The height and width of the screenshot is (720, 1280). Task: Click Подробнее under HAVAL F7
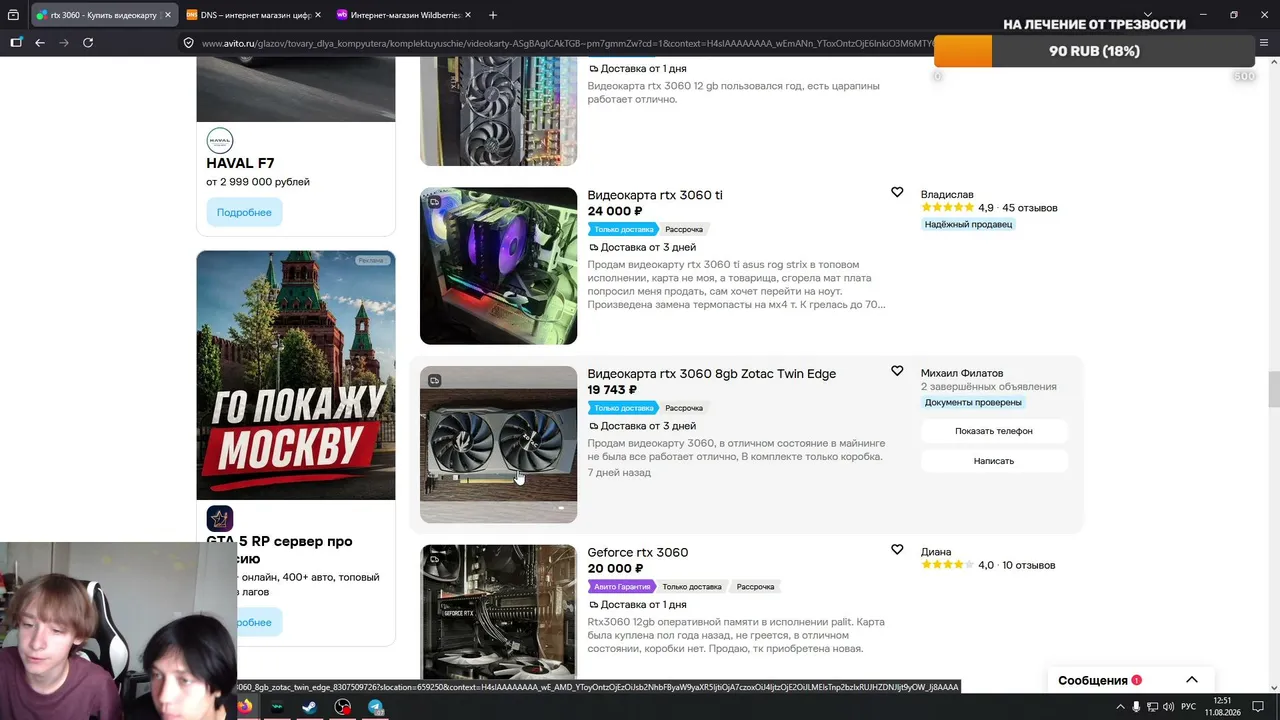click(x=244, y=213)
